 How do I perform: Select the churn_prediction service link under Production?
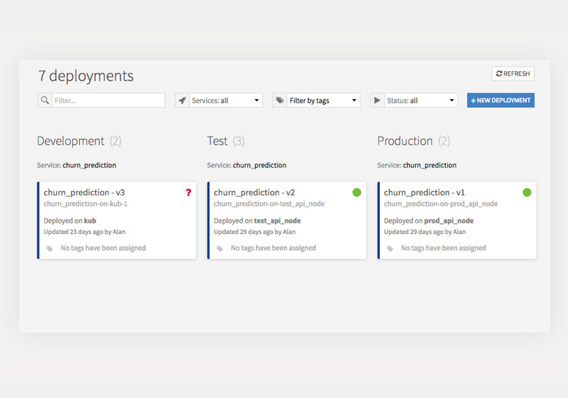(430, 165)
